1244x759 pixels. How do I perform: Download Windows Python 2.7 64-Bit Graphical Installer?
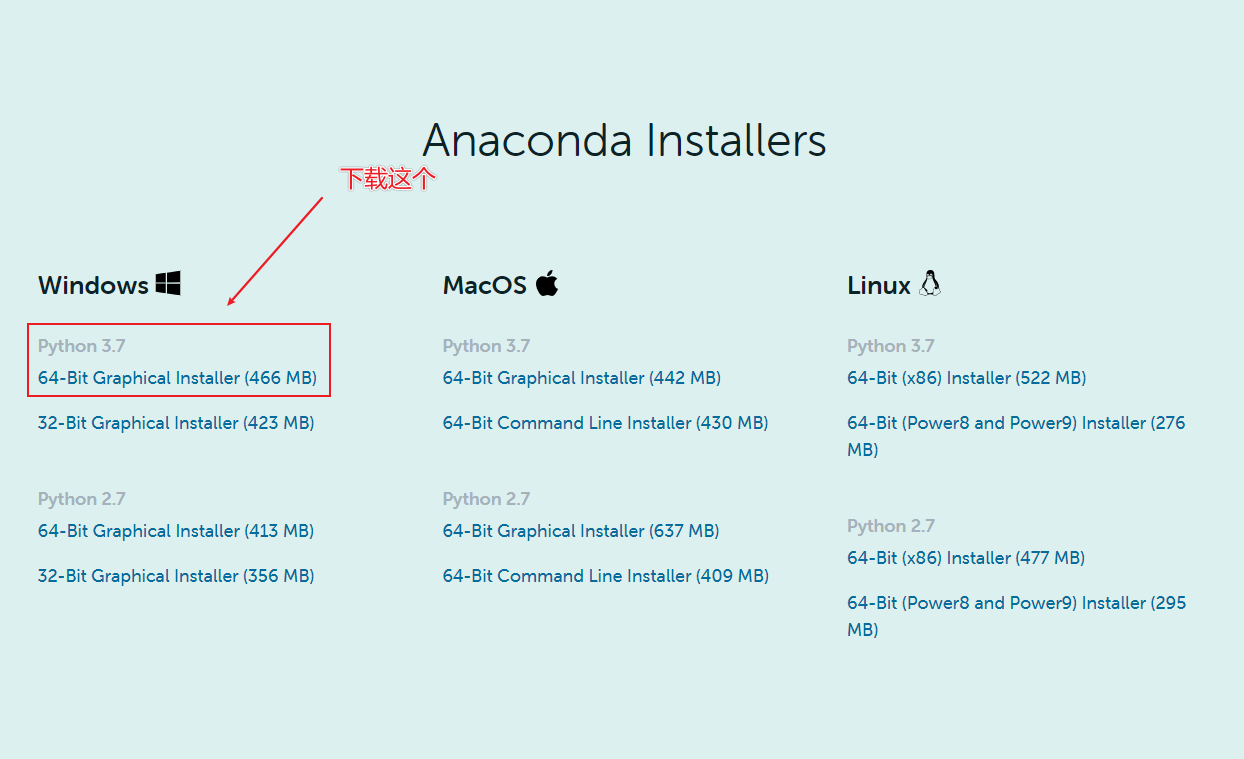click(176, 531)
